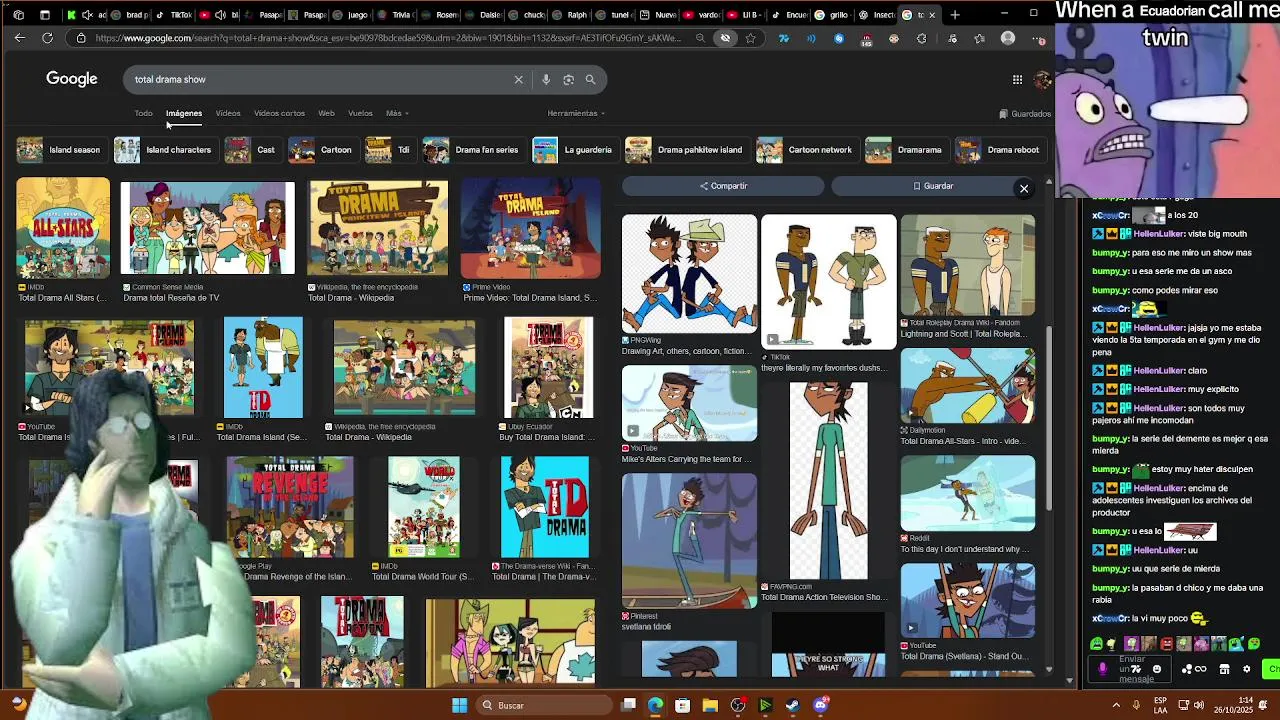Click the browser address bar
Screen dimensions: 1280x720
click(389, 38)
